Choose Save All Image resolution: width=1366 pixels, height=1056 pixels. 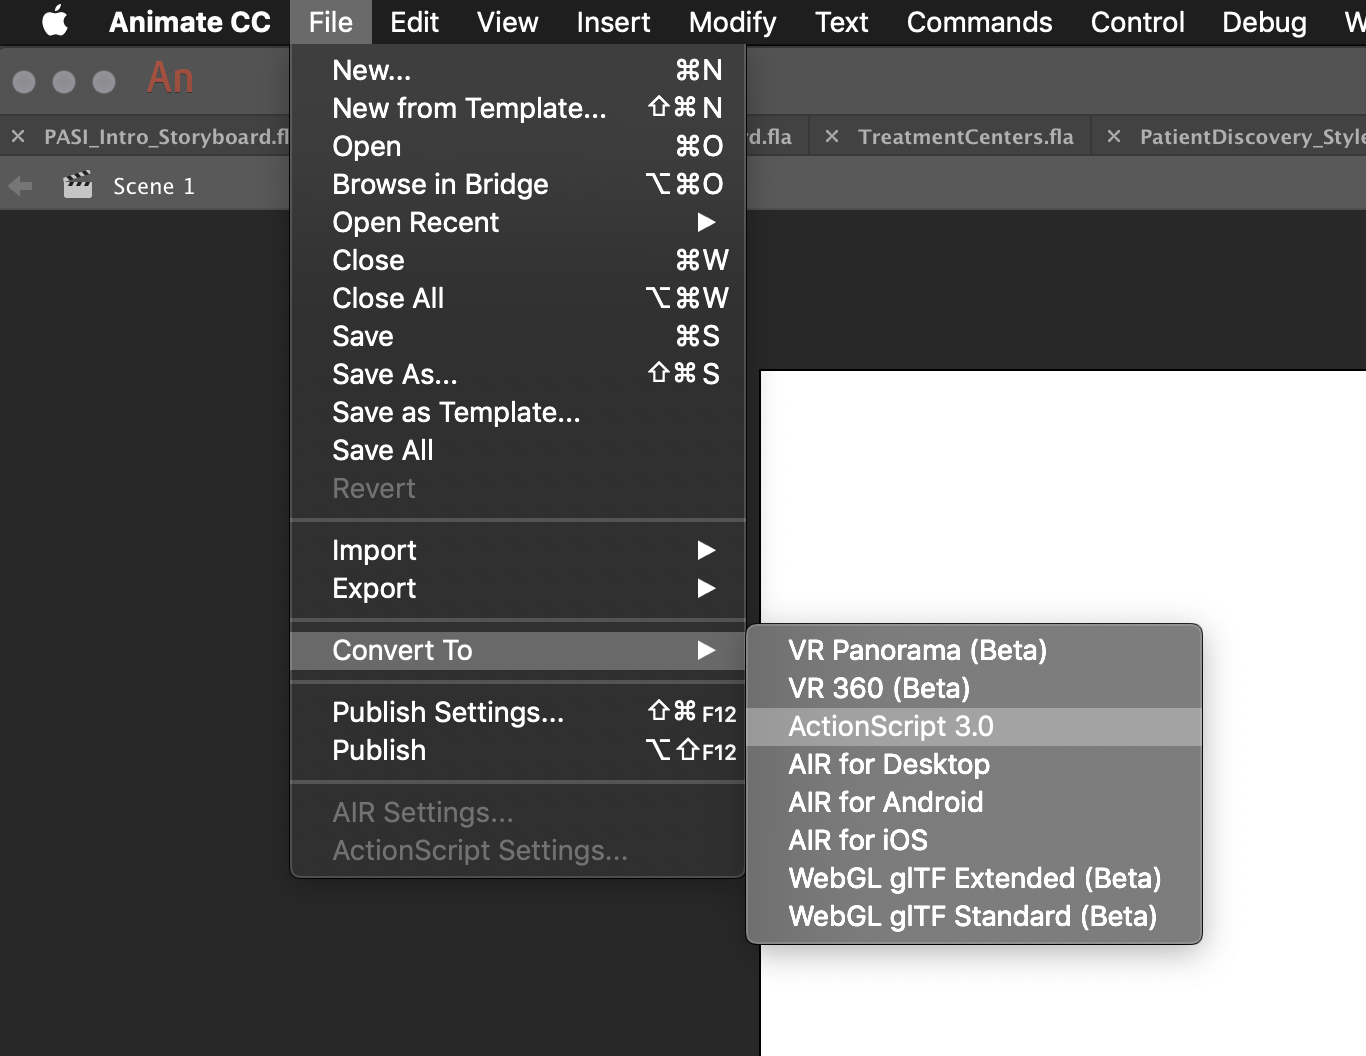point(518,450)
